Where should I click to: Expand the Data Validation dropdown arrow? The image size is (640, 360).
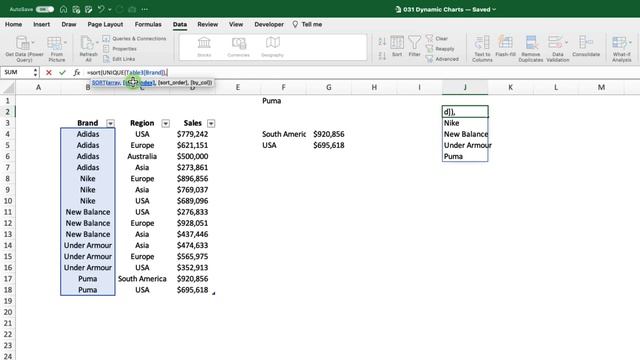tap(567, 42)
